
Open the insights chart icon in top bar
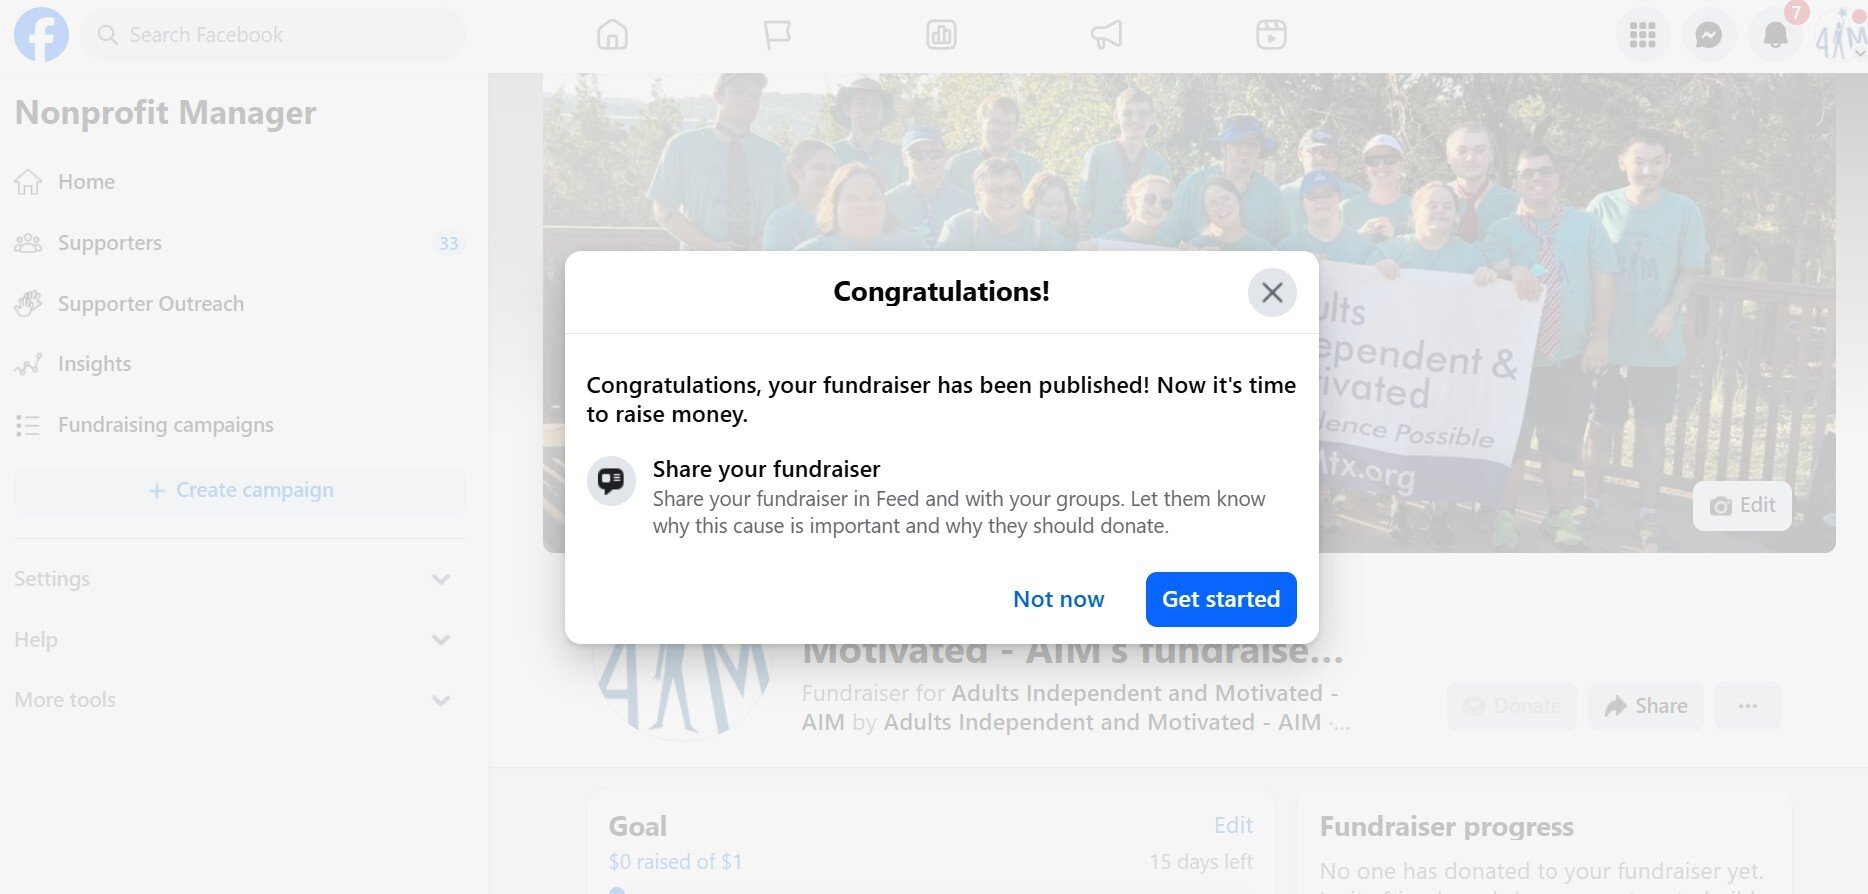941,35
